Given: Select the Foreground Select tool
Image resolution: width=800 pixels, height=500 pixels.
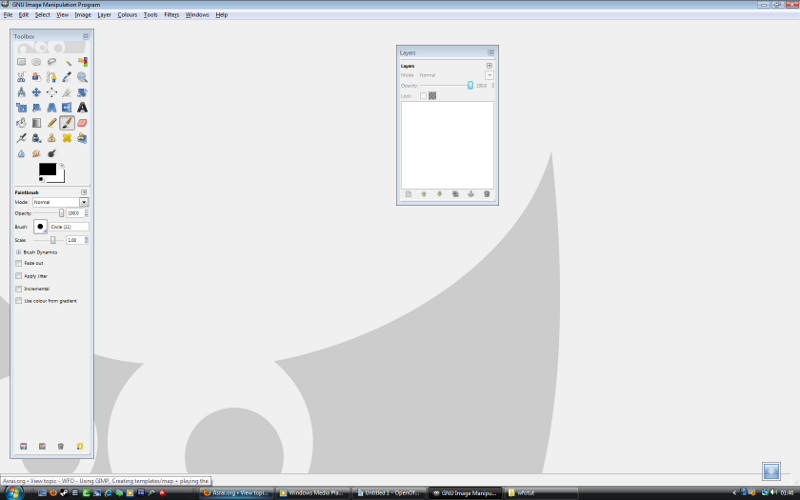Looking at the screenshot, I should coord(36,77).
